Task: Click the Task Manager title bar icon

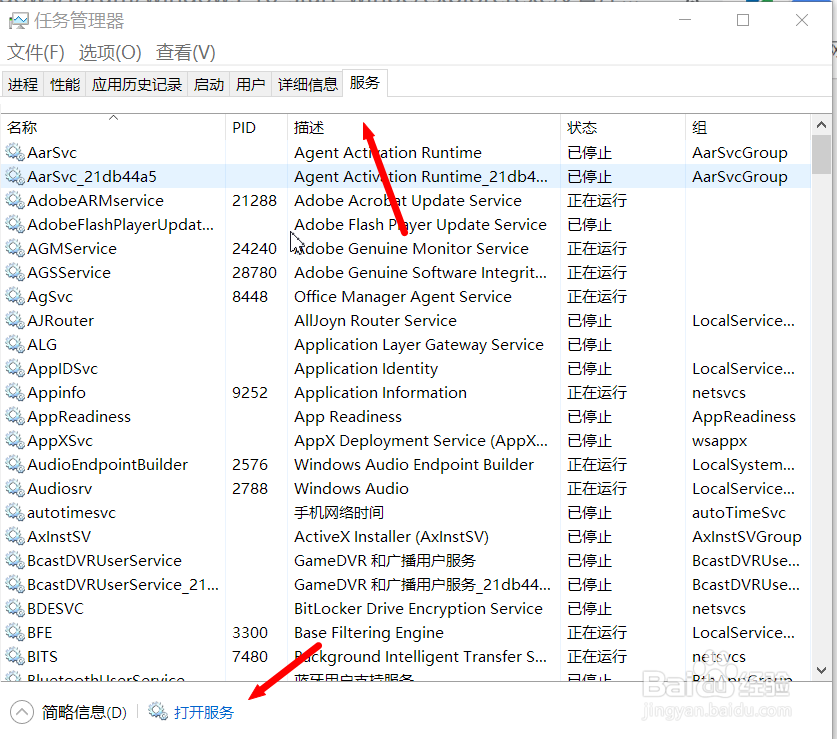Action: click(19, 21)
